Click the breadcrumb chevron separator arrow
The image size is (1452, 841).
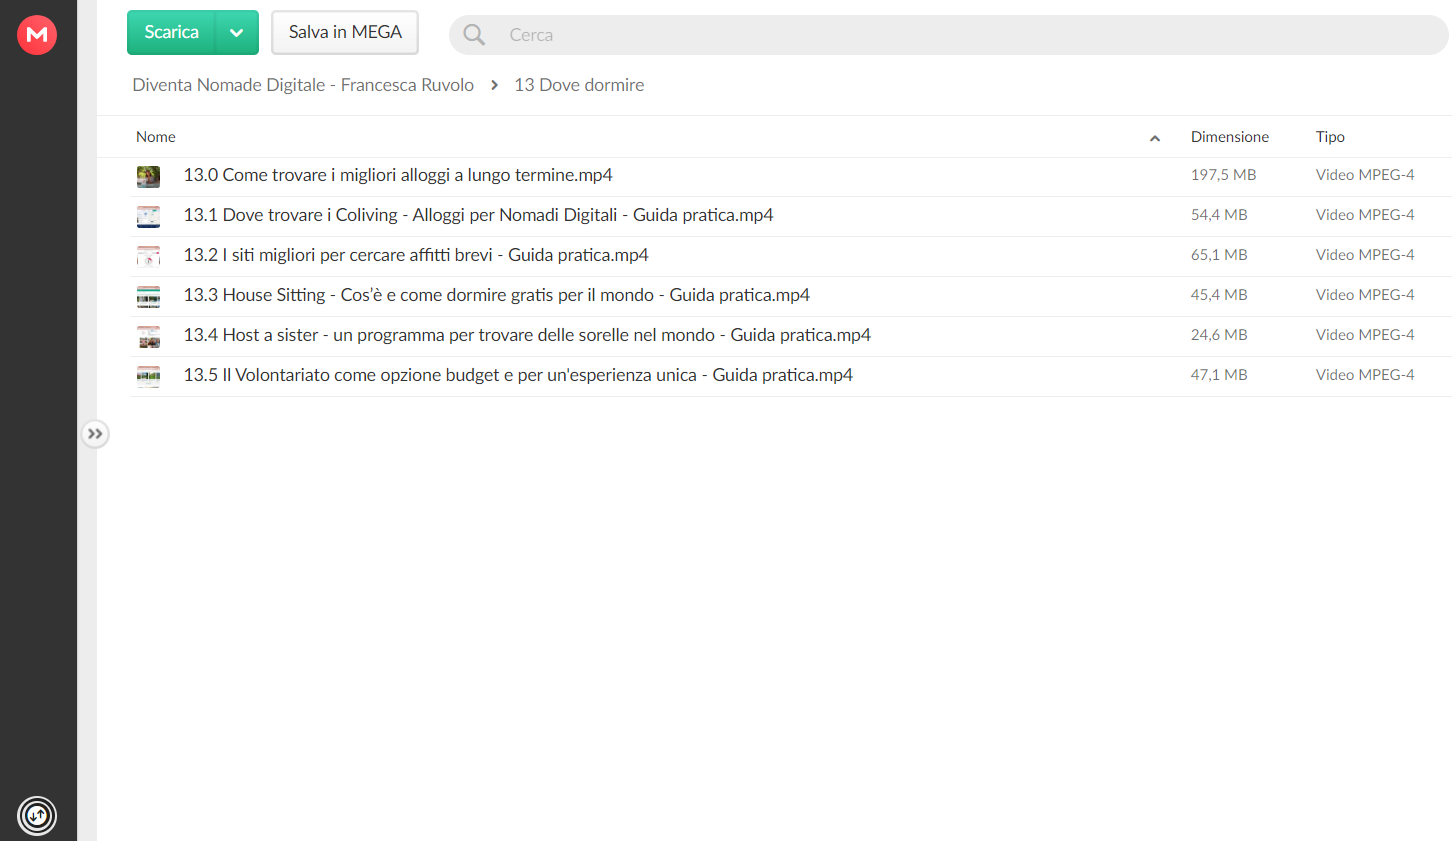[x=494, y=85]
